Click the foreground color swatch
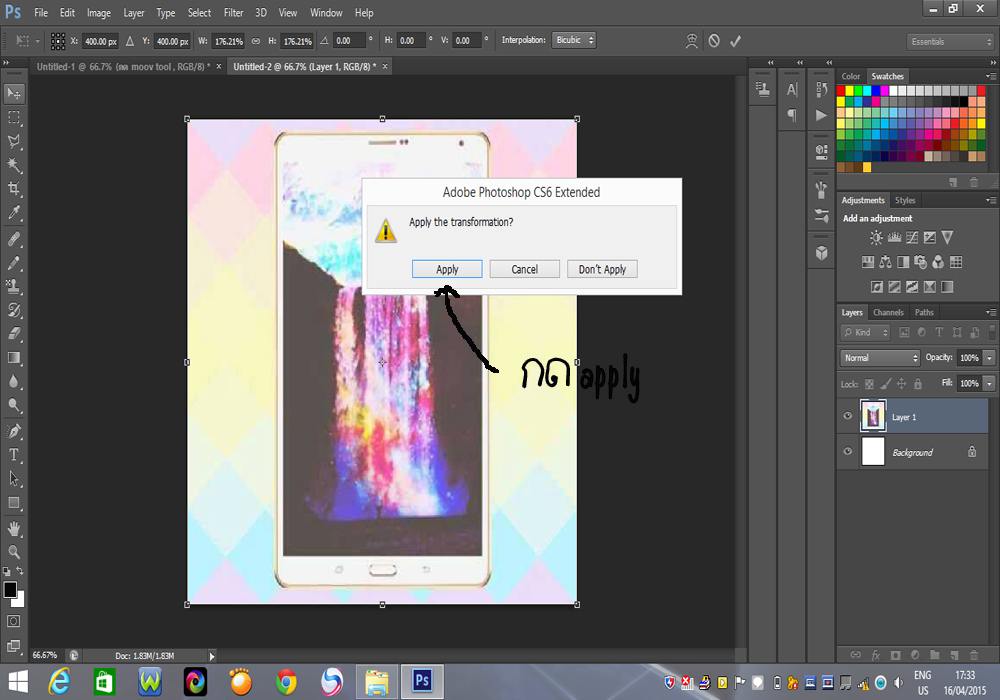 10,590
